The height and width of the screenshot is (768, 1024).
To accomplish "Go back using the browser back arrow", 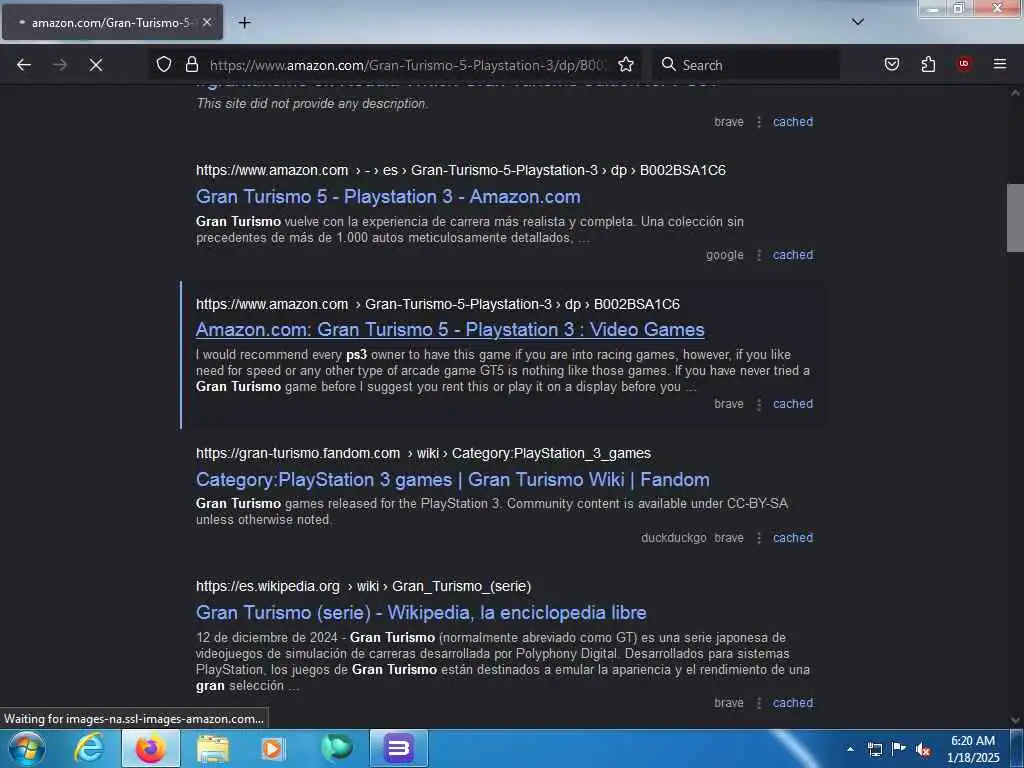I will [x=24, y=65].
